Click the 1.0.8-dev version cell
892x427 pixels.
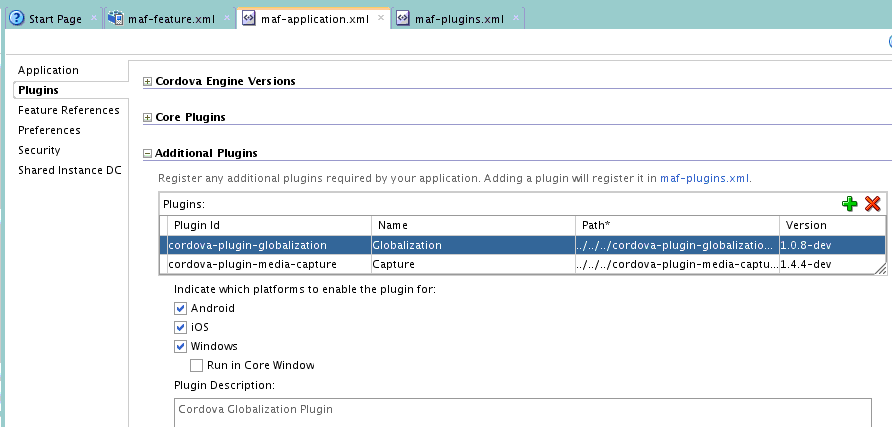click(832, 245)
